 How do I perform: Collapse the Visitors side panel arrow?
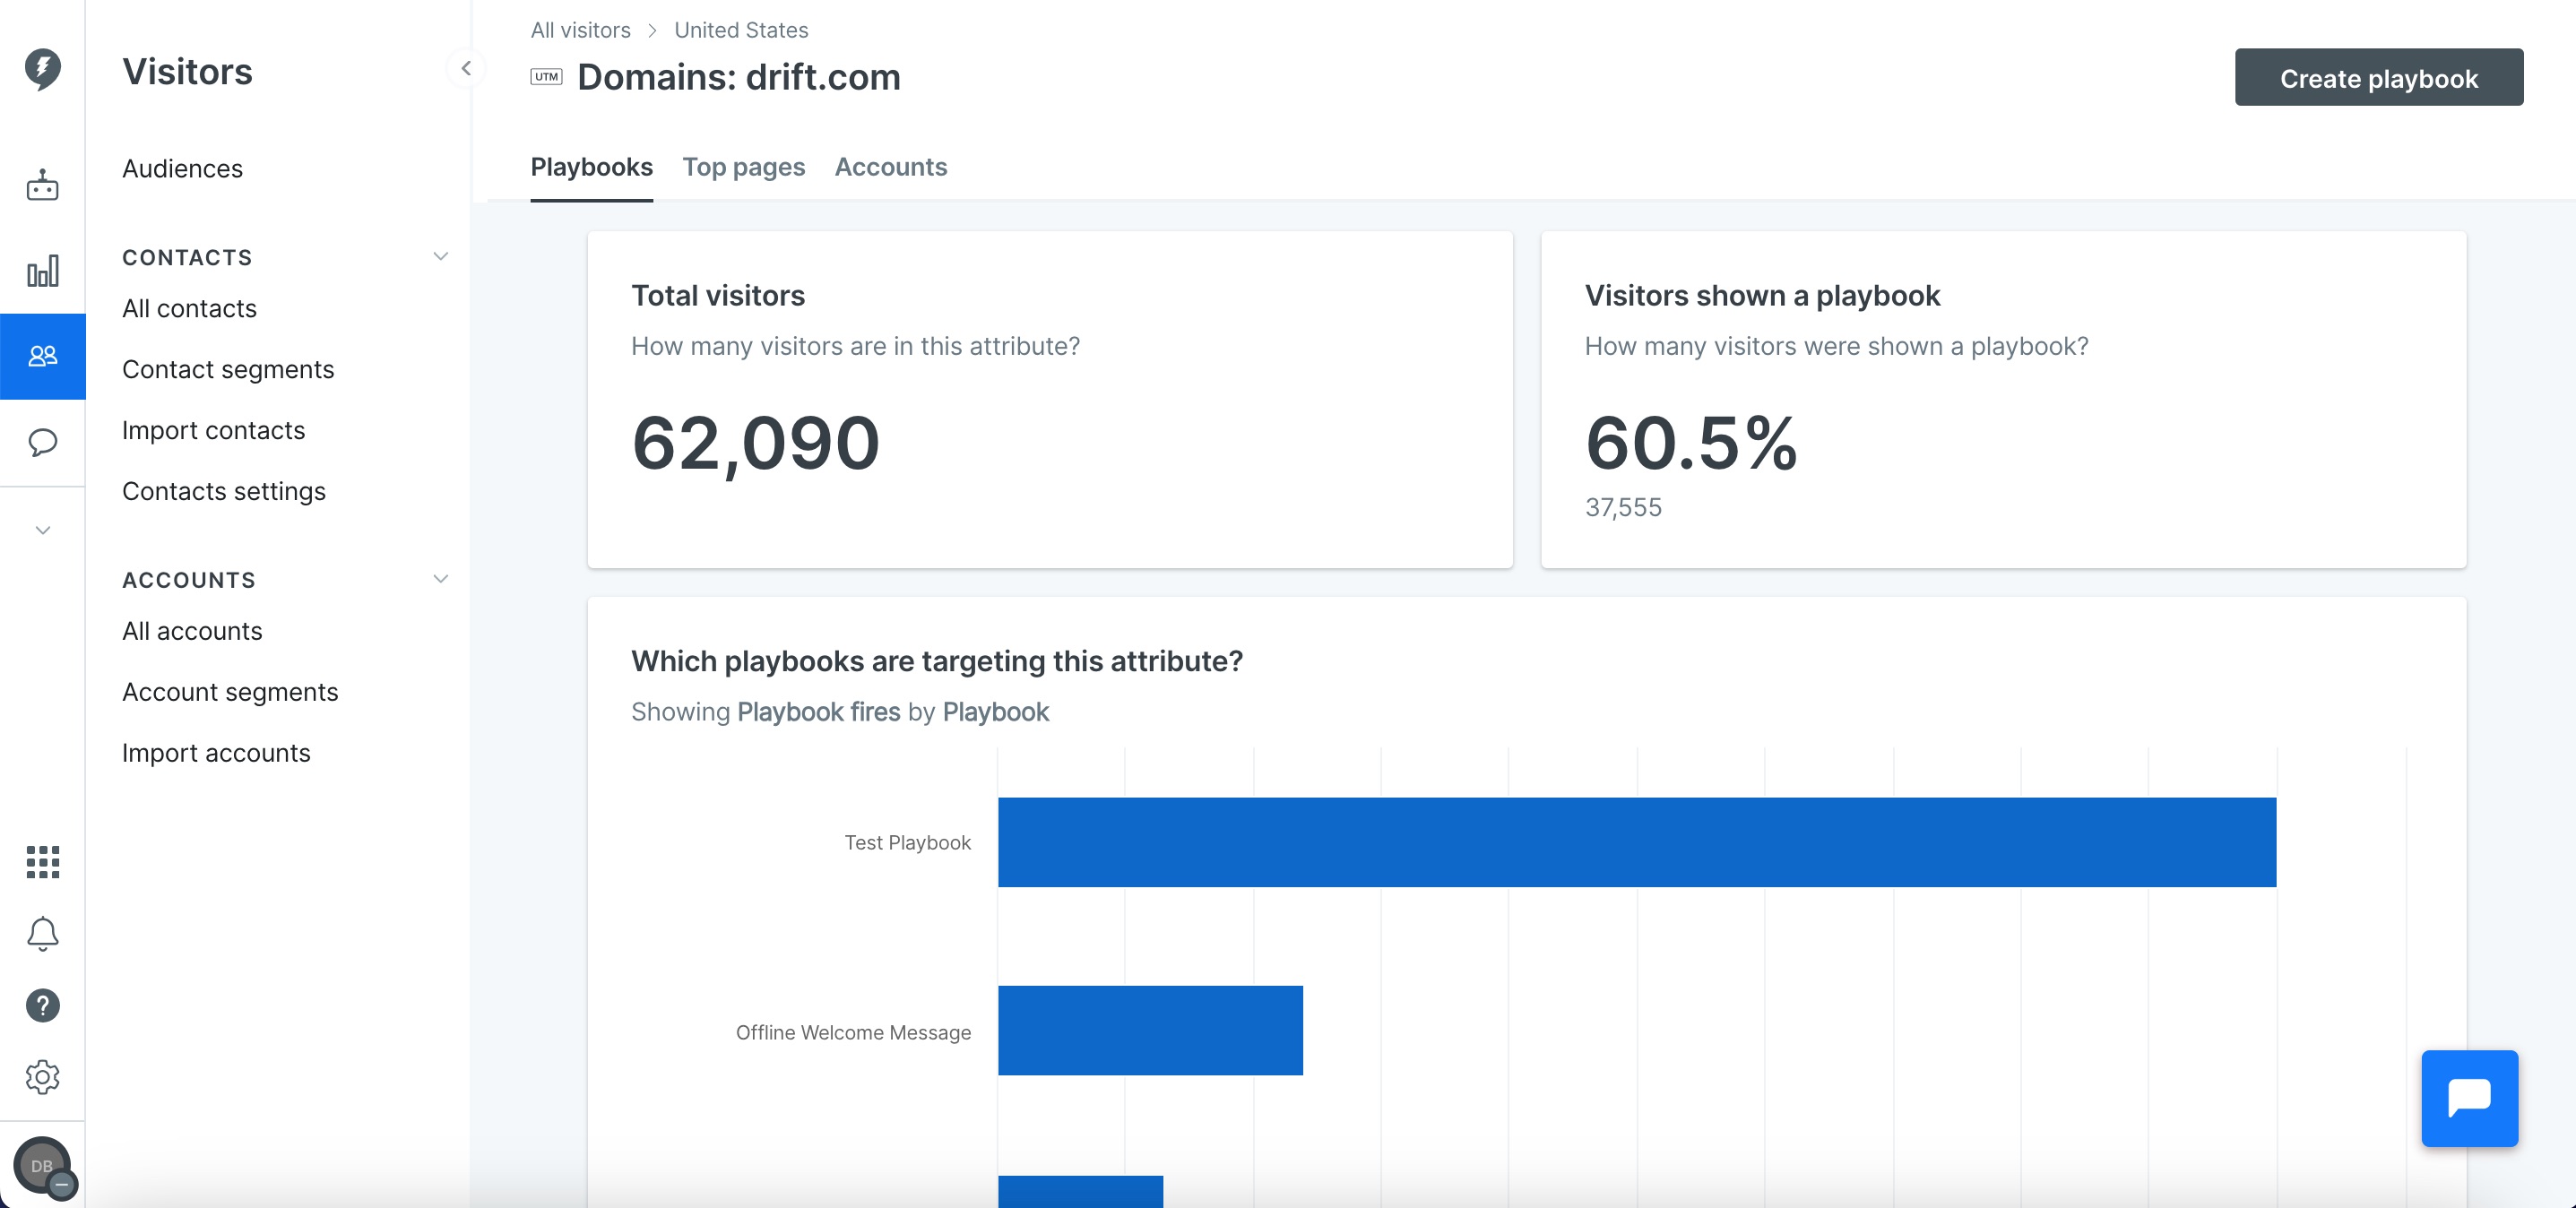click(x=465, y=68)
